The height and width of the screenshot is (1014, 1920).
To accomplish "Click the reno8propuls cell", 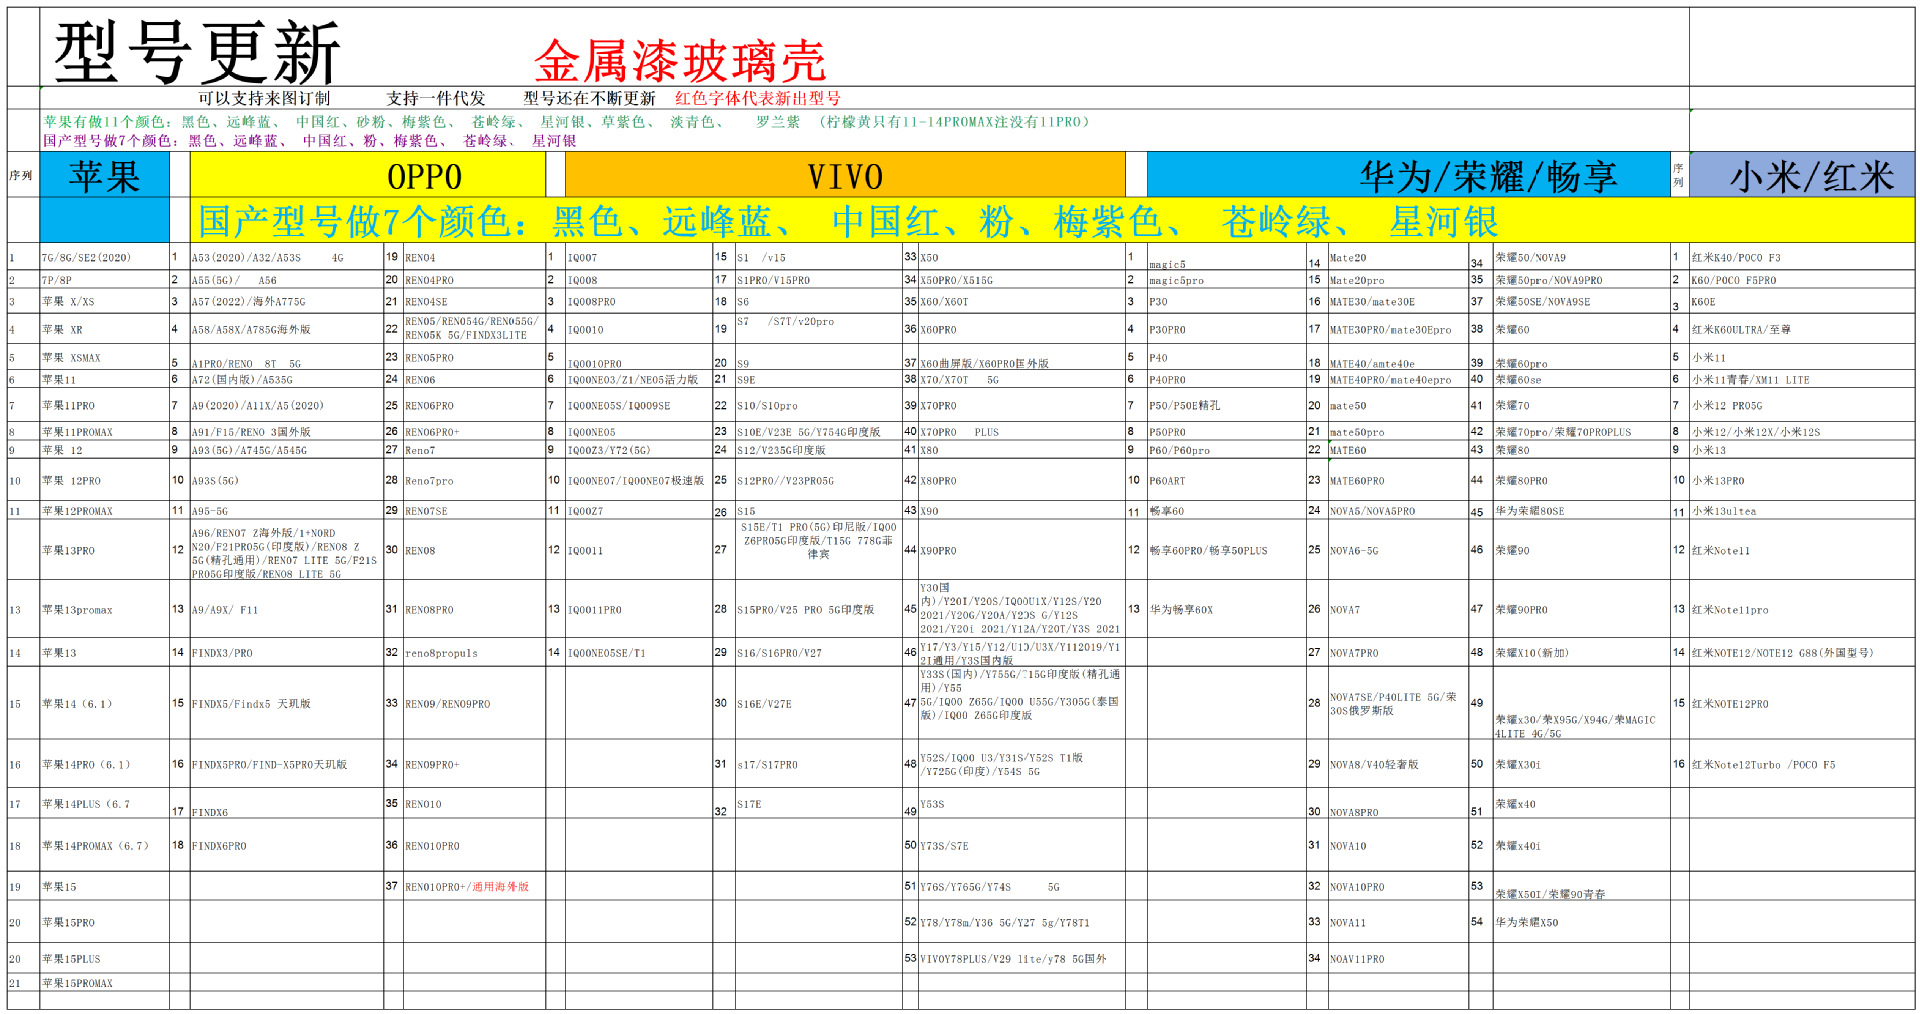I will coord(474,652).
